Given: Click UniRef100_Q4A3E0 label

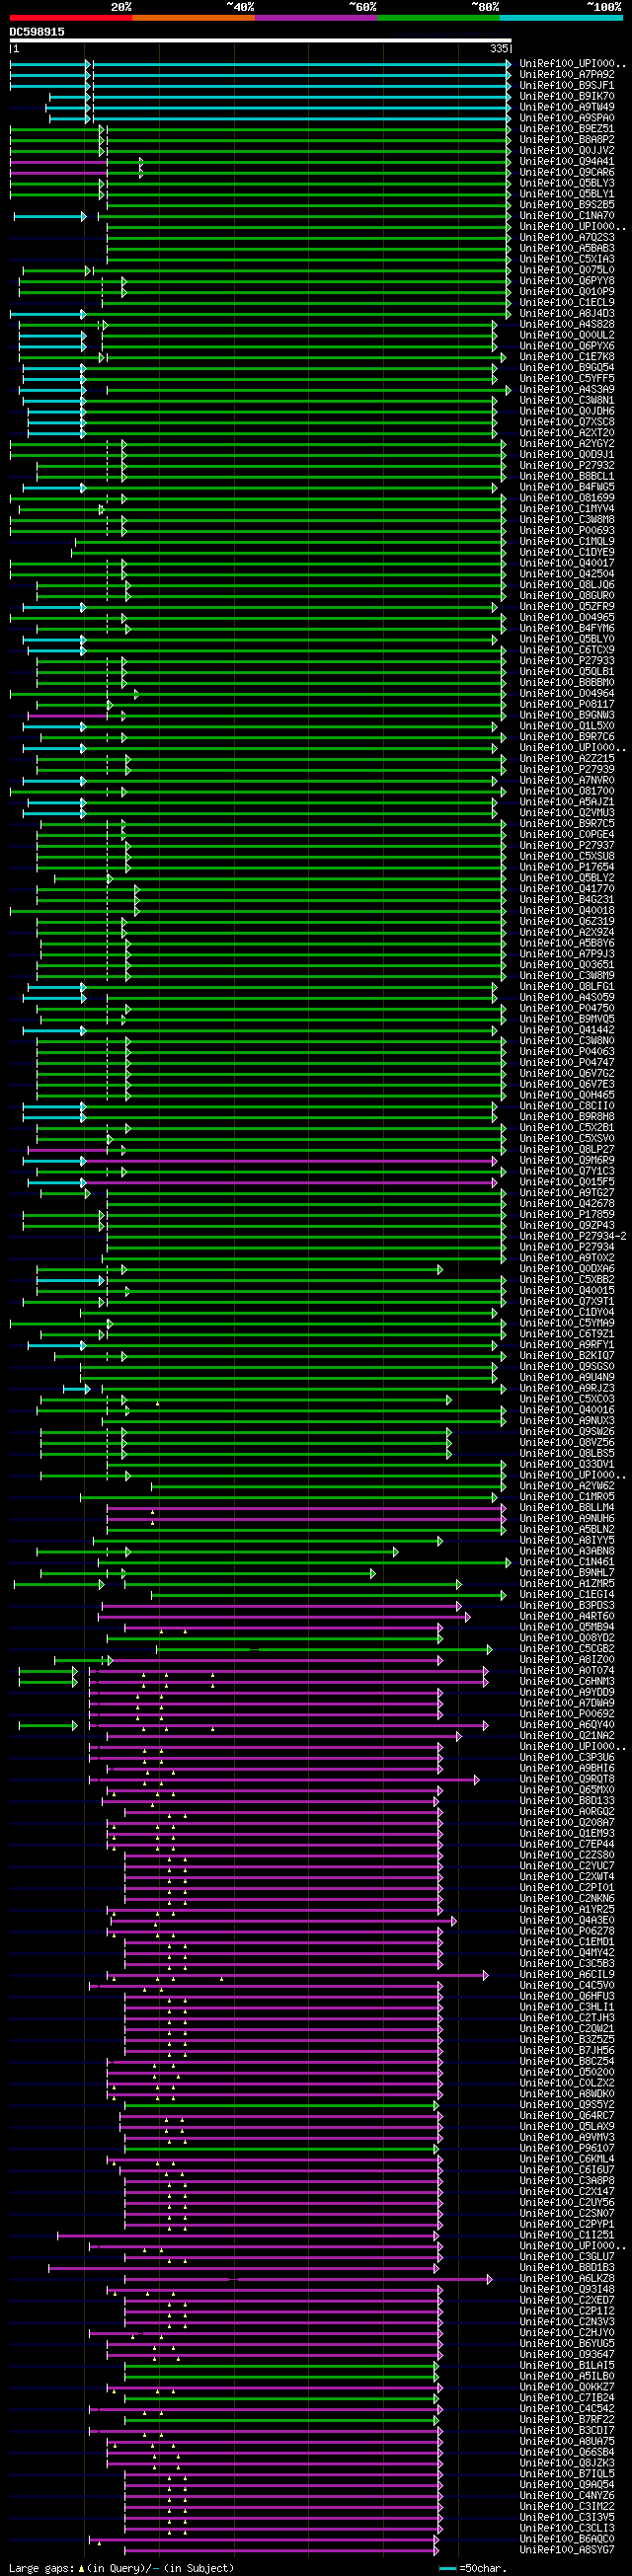Looking at the screenshot, I should point(567,1920).
